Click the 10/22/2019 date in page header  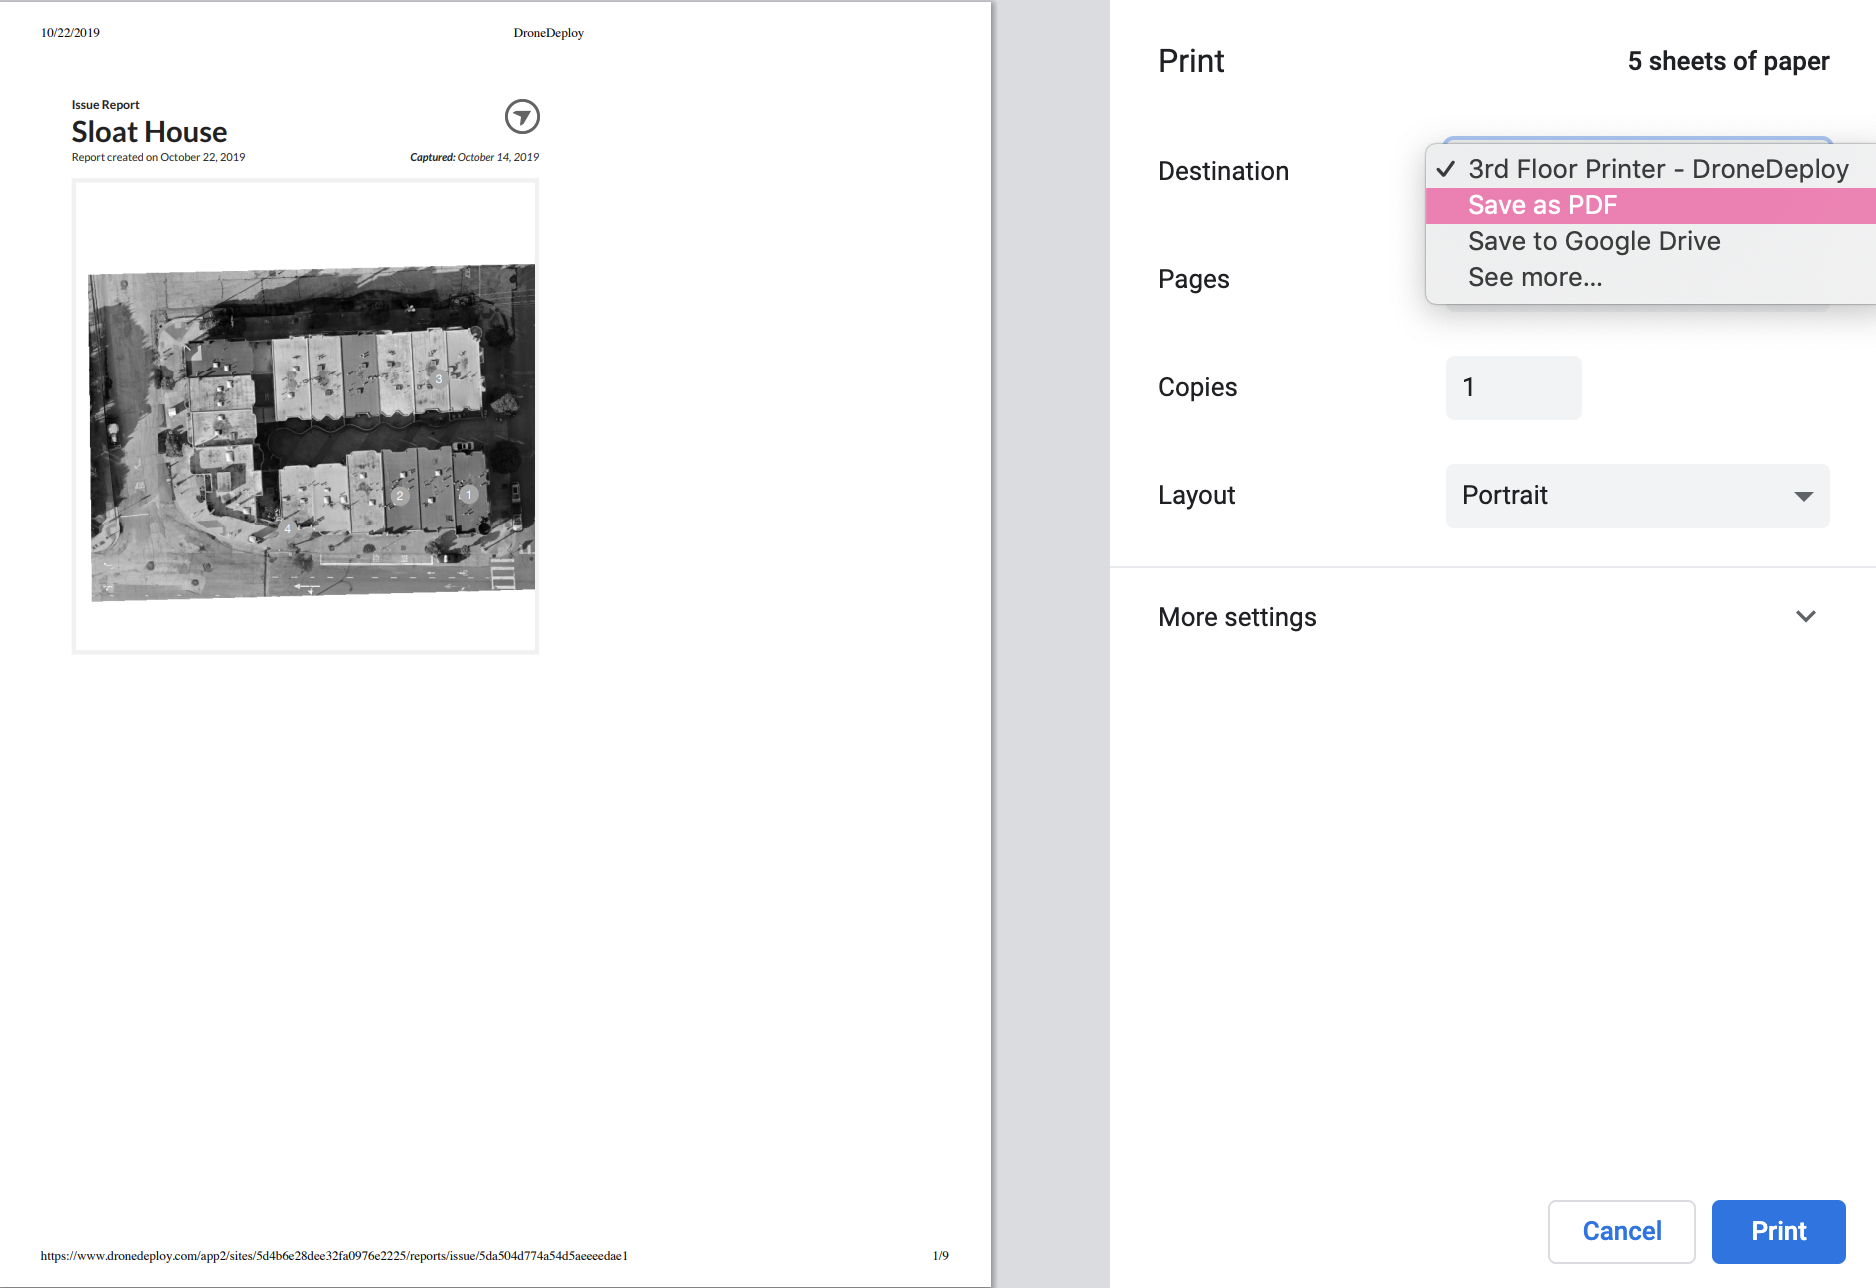point(70,33)
